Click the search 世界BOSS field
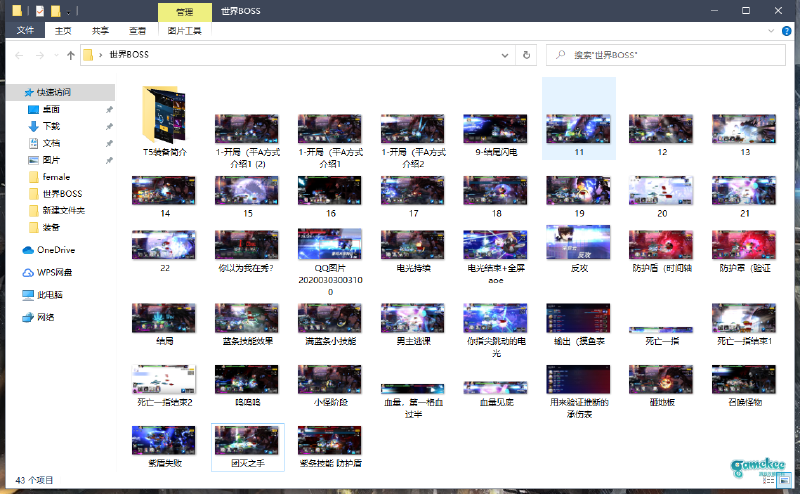This screenshot has height=494, width=800. coord(665,55)
